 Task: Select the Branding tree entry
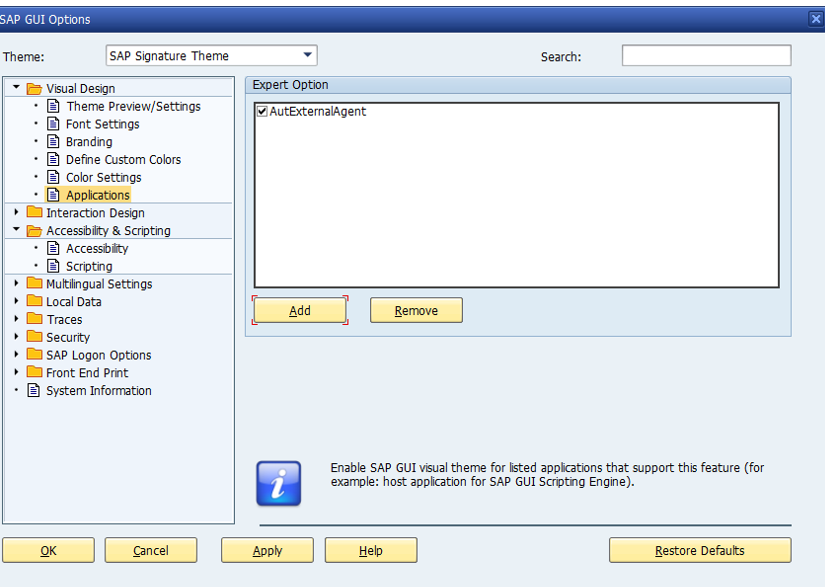(89, 142)
